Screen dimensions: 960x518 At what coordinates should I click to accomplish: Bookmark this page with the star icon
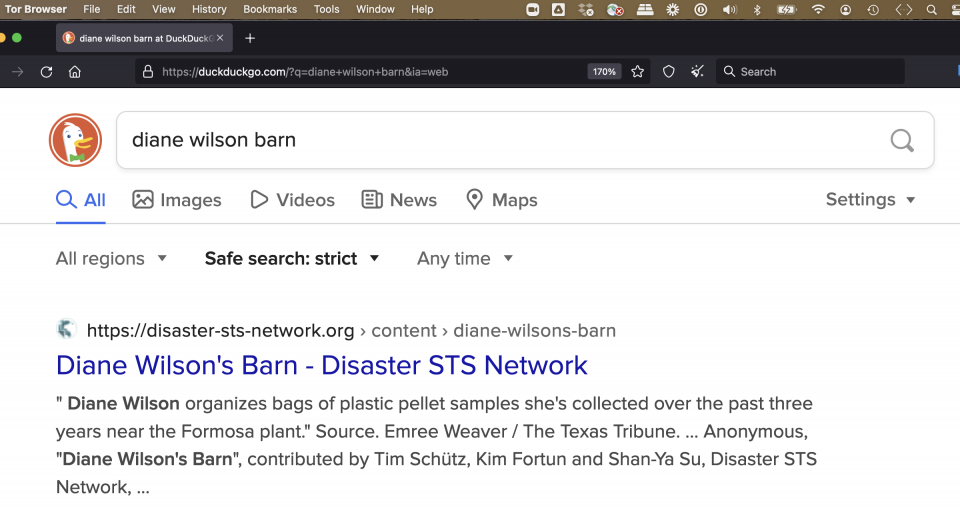pyautogui.click(x=637, y=72)
